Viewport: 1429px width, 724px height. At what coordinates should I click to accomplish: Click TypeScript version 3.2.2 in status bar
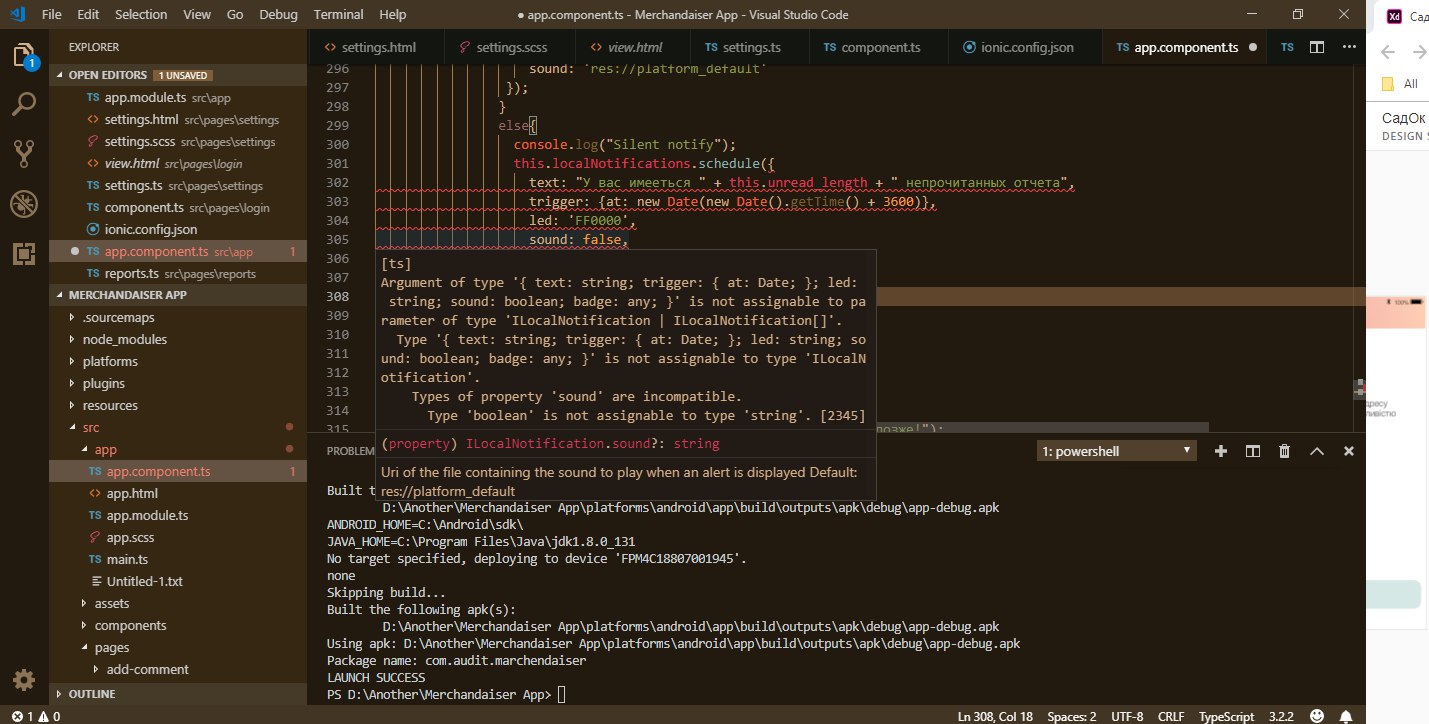1282,716
